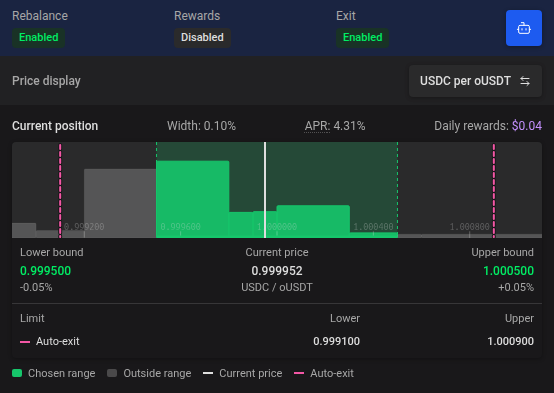Click the Upper column header in limits
The image size is (554, 393).
click(x=519, y=318)
